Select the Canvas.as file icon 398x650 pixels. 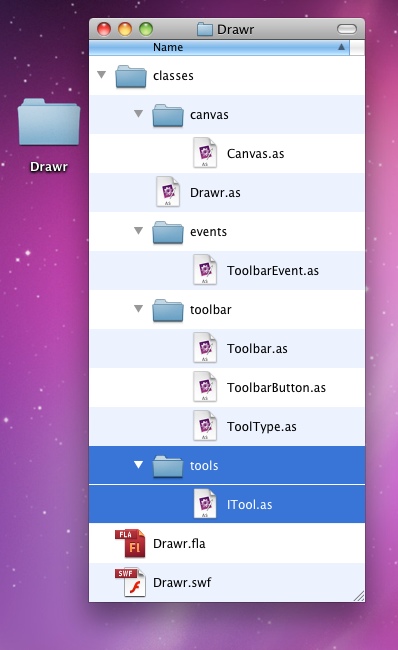pos(205,153)
